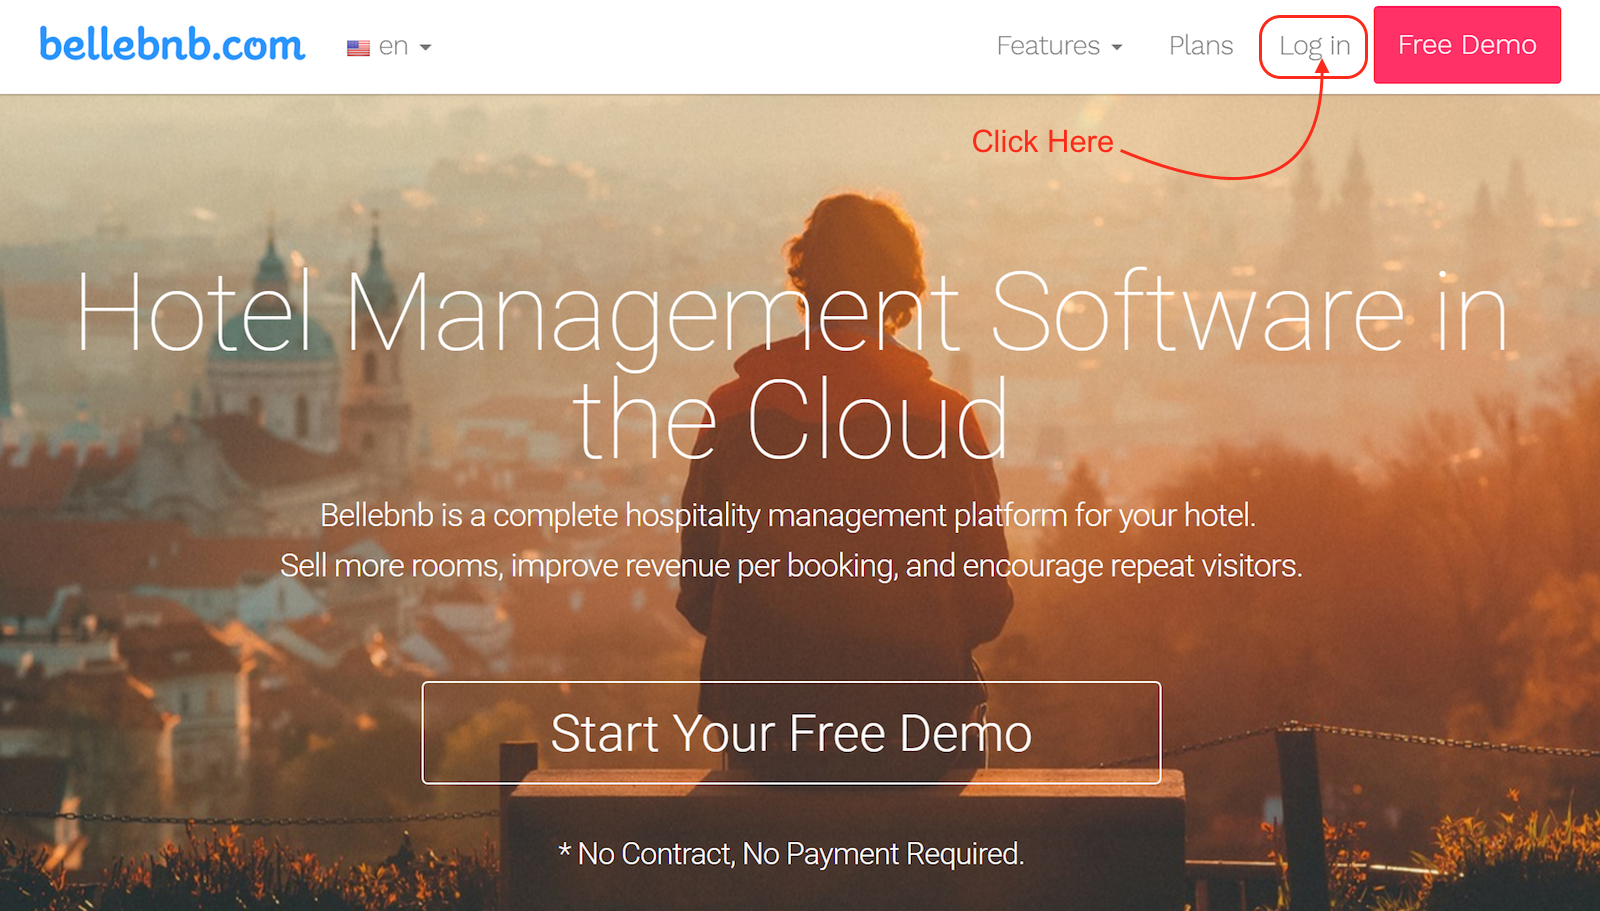Click the US flag language icon
The image size is (1600, 911).
click(358, 48)
